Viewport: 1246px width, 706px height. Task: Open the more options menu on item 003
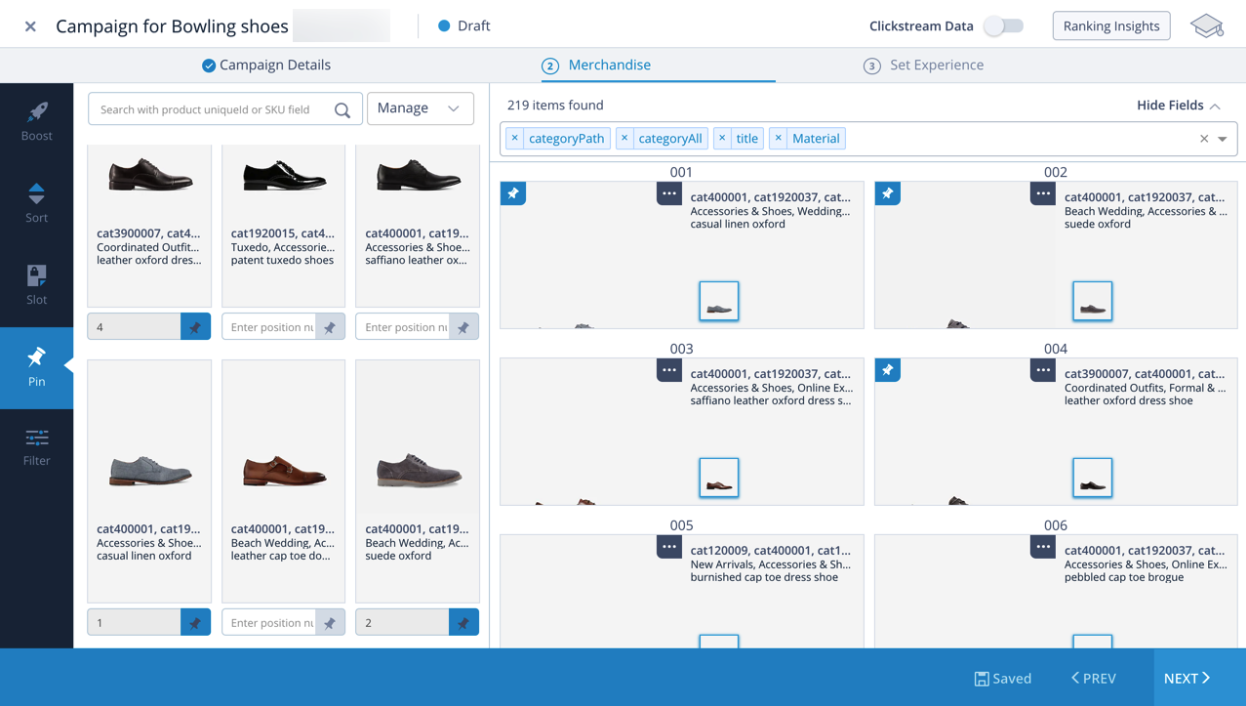pyautogui.click(x=669, y=370)
